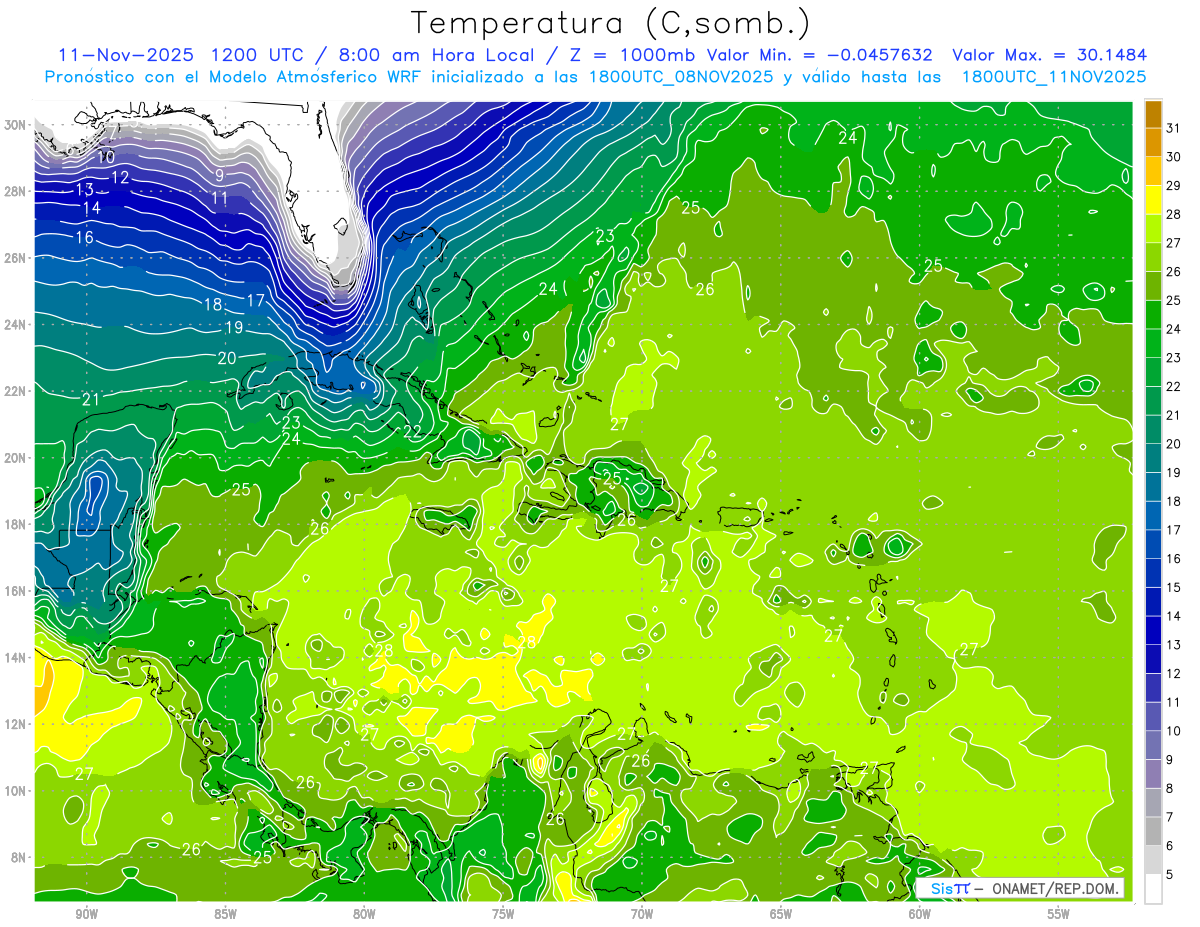Click the "22" contour label on the map
The height and width of the screenshot is (927, 1200).
coord(412,432)
